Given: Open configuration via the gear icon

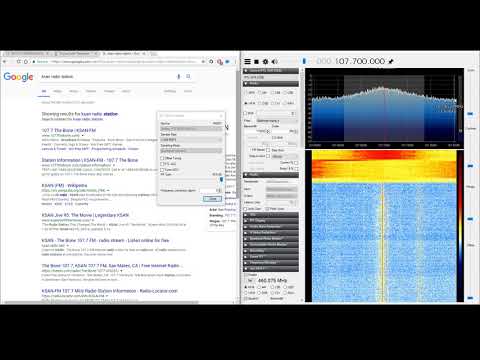Looking at the screenshot, I should 265,61.
